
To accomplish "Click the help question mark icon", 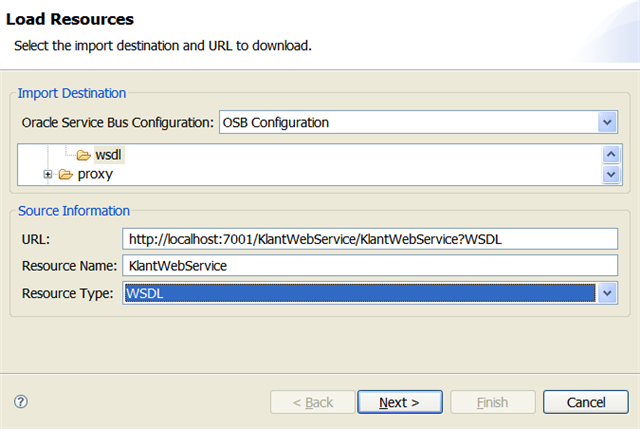I will point(21,401).
